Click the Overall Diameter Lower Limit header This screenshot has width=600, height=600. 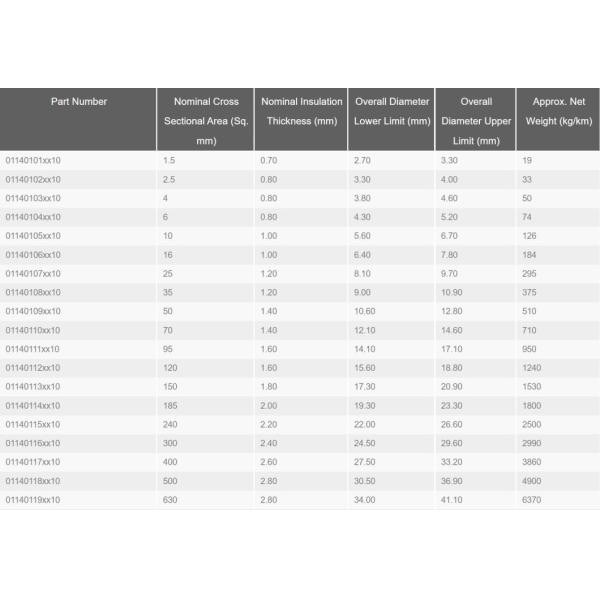[x=392, y=111]
